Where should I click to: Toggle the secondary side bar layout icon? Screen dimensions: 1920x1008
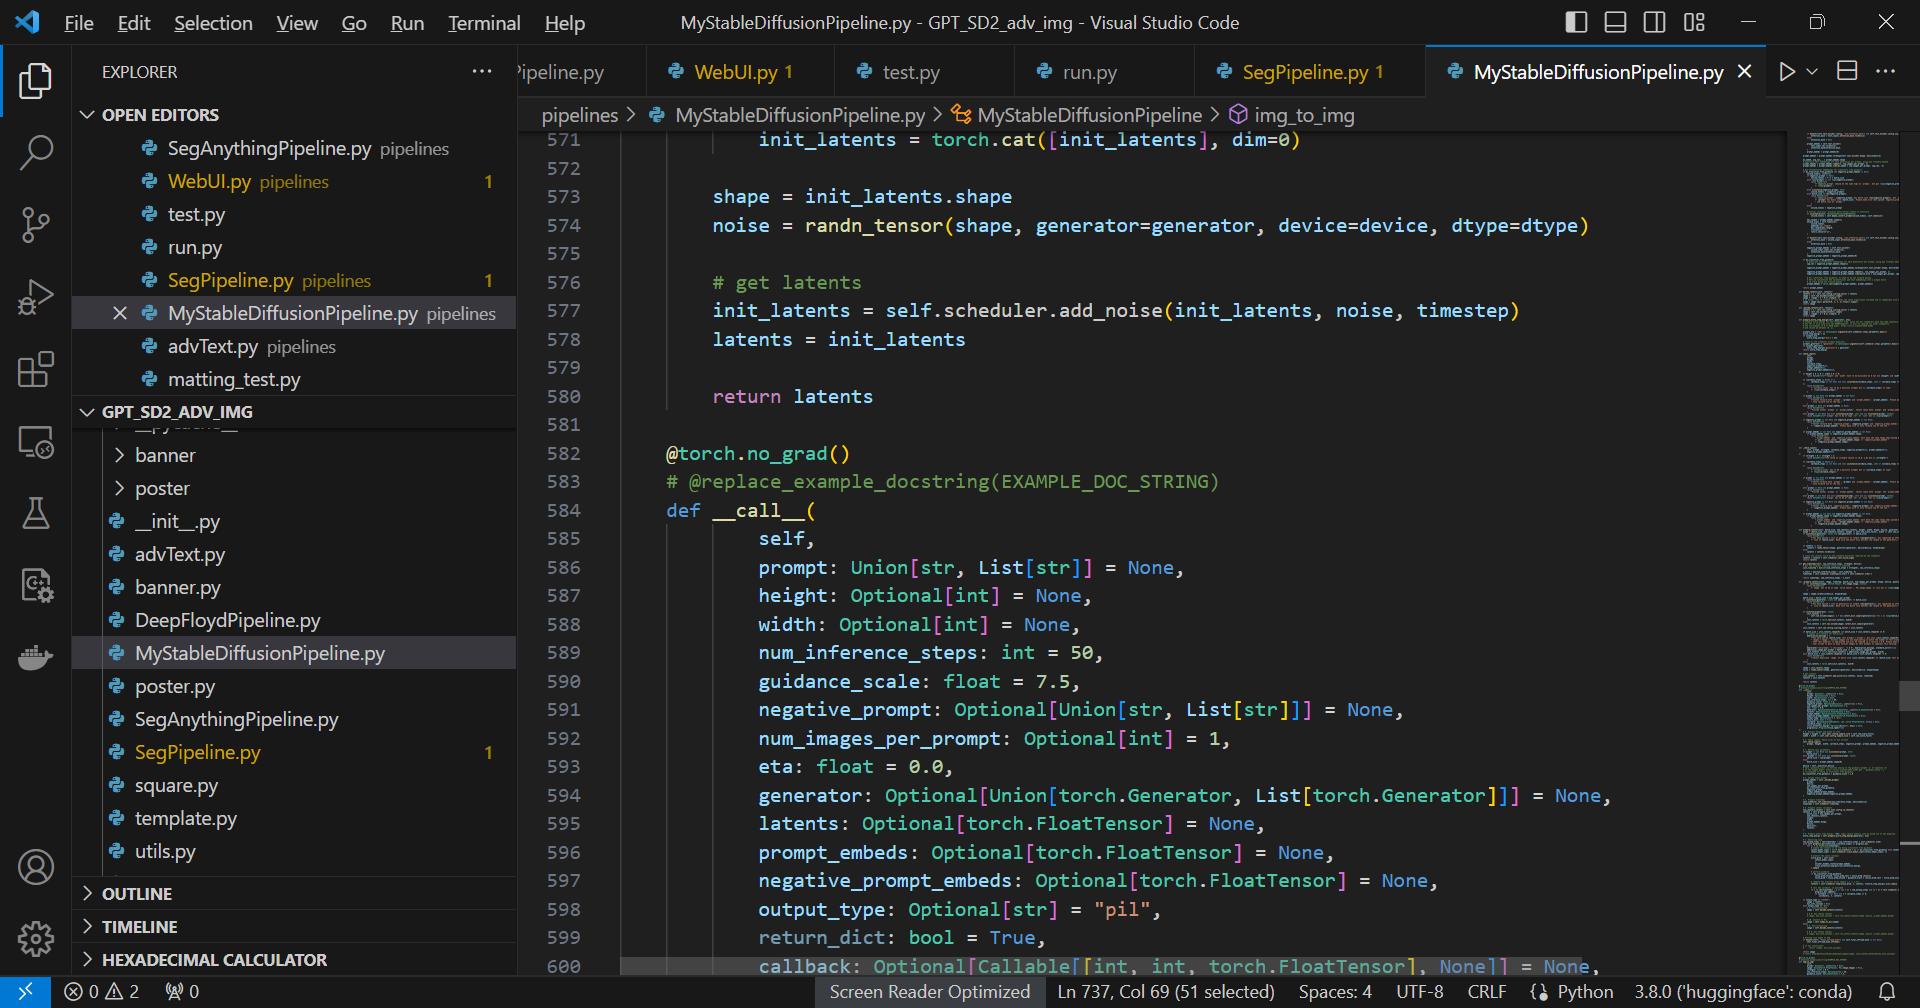coord(1655,22)
